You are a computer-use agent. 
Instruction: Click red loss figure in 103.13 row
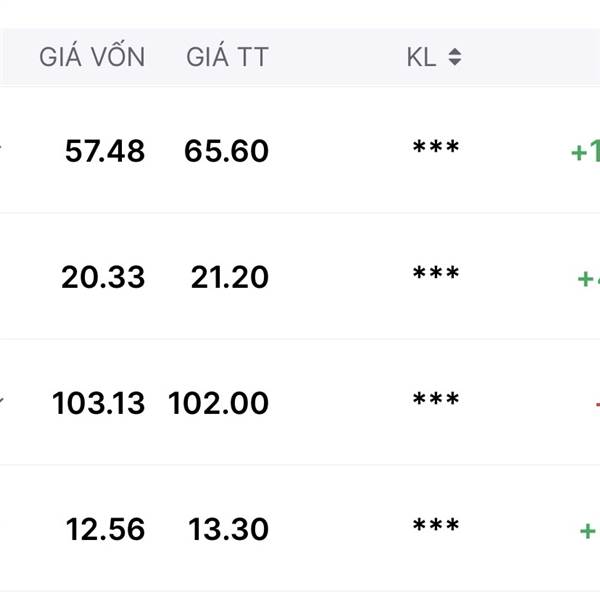coord(597,404)
